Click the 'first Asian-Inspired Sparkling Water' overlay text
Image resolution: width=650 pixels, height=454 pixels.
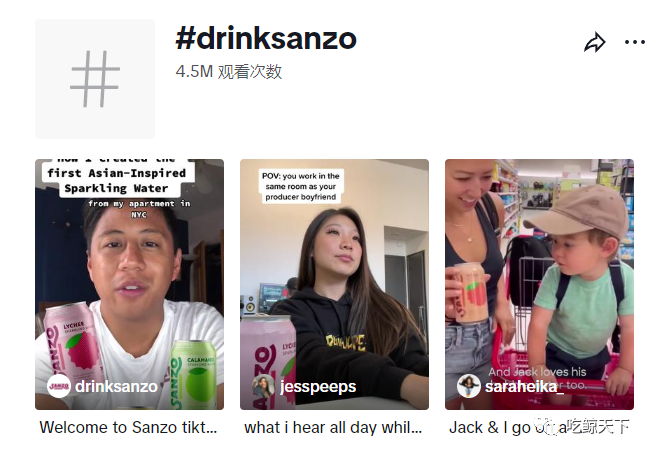(116, 180)
